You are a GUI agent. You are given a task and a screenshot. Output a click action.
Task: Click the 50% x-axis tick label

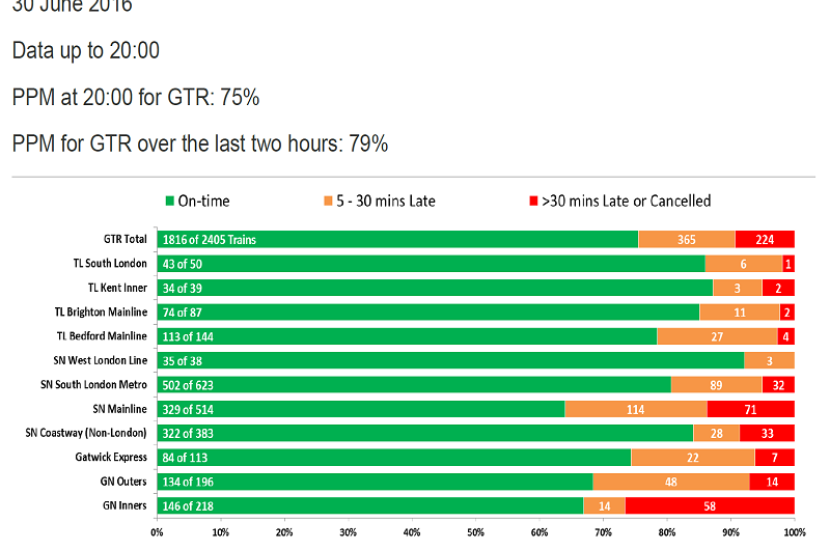[476, 531]
